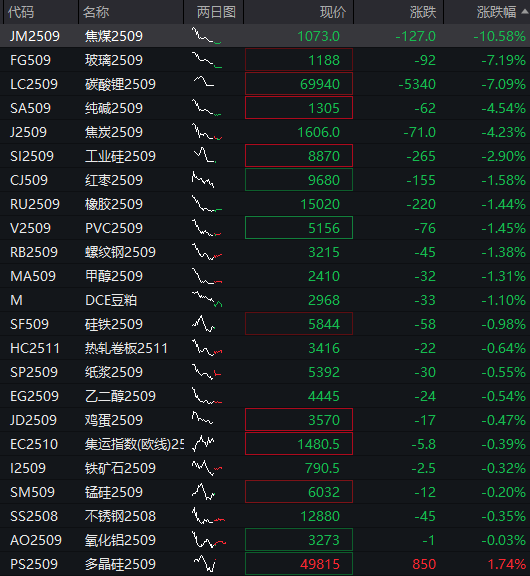This screenshot has width=530, height=576.
Task: Open the 铁矿石2509 two-day sparkline chart
Action: [207, 468]
